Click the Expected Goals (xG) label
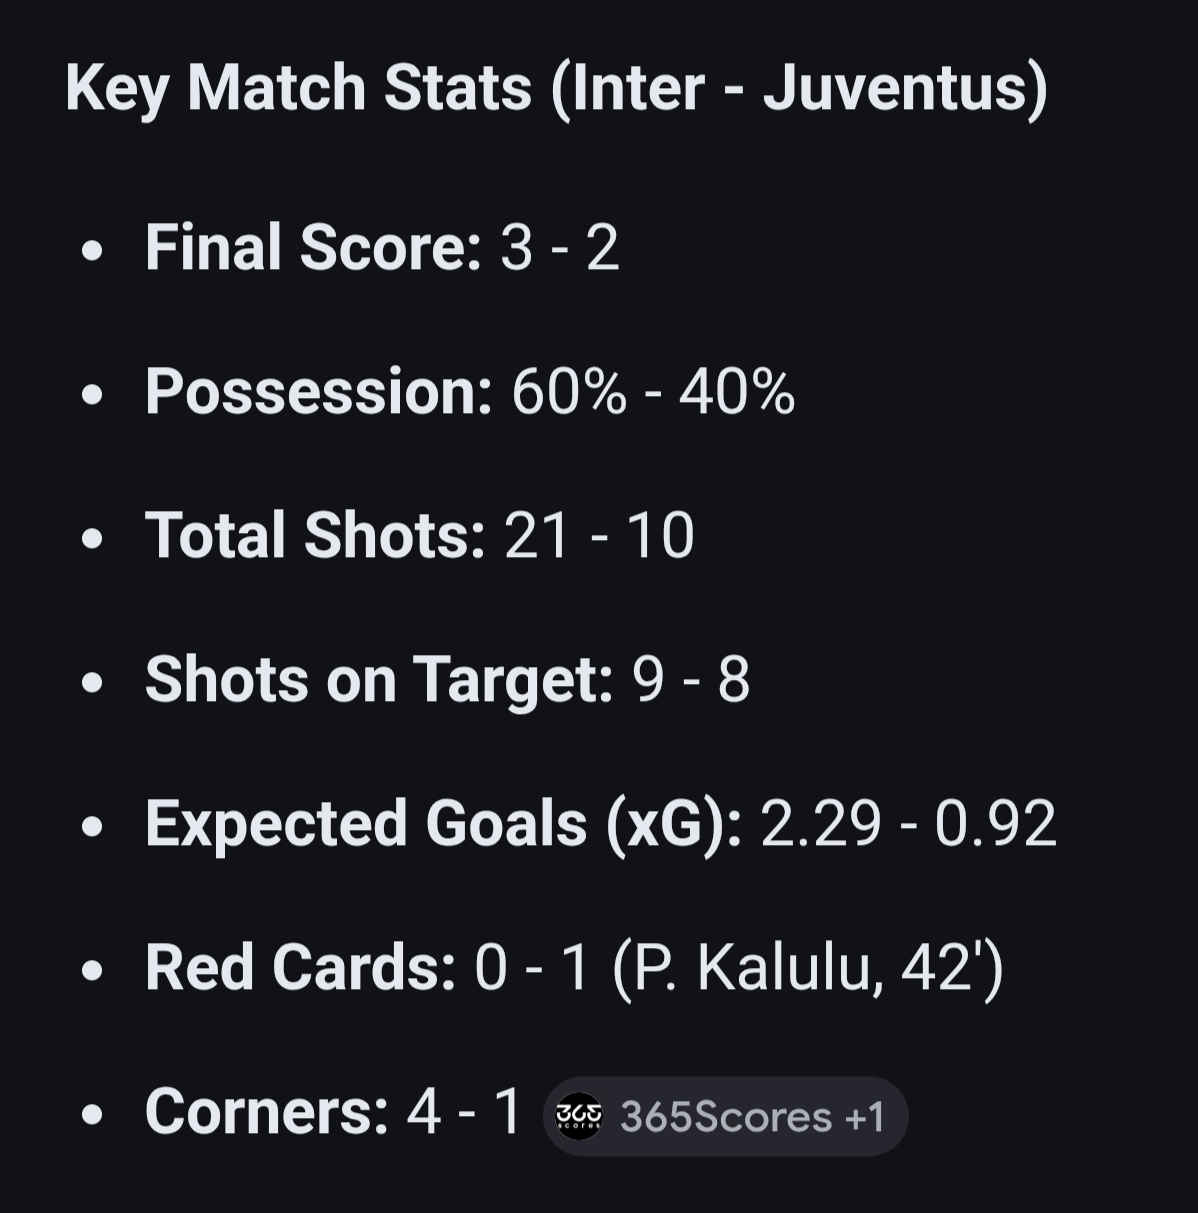This screenshot has width=1198, height=1213. (444, 824)
